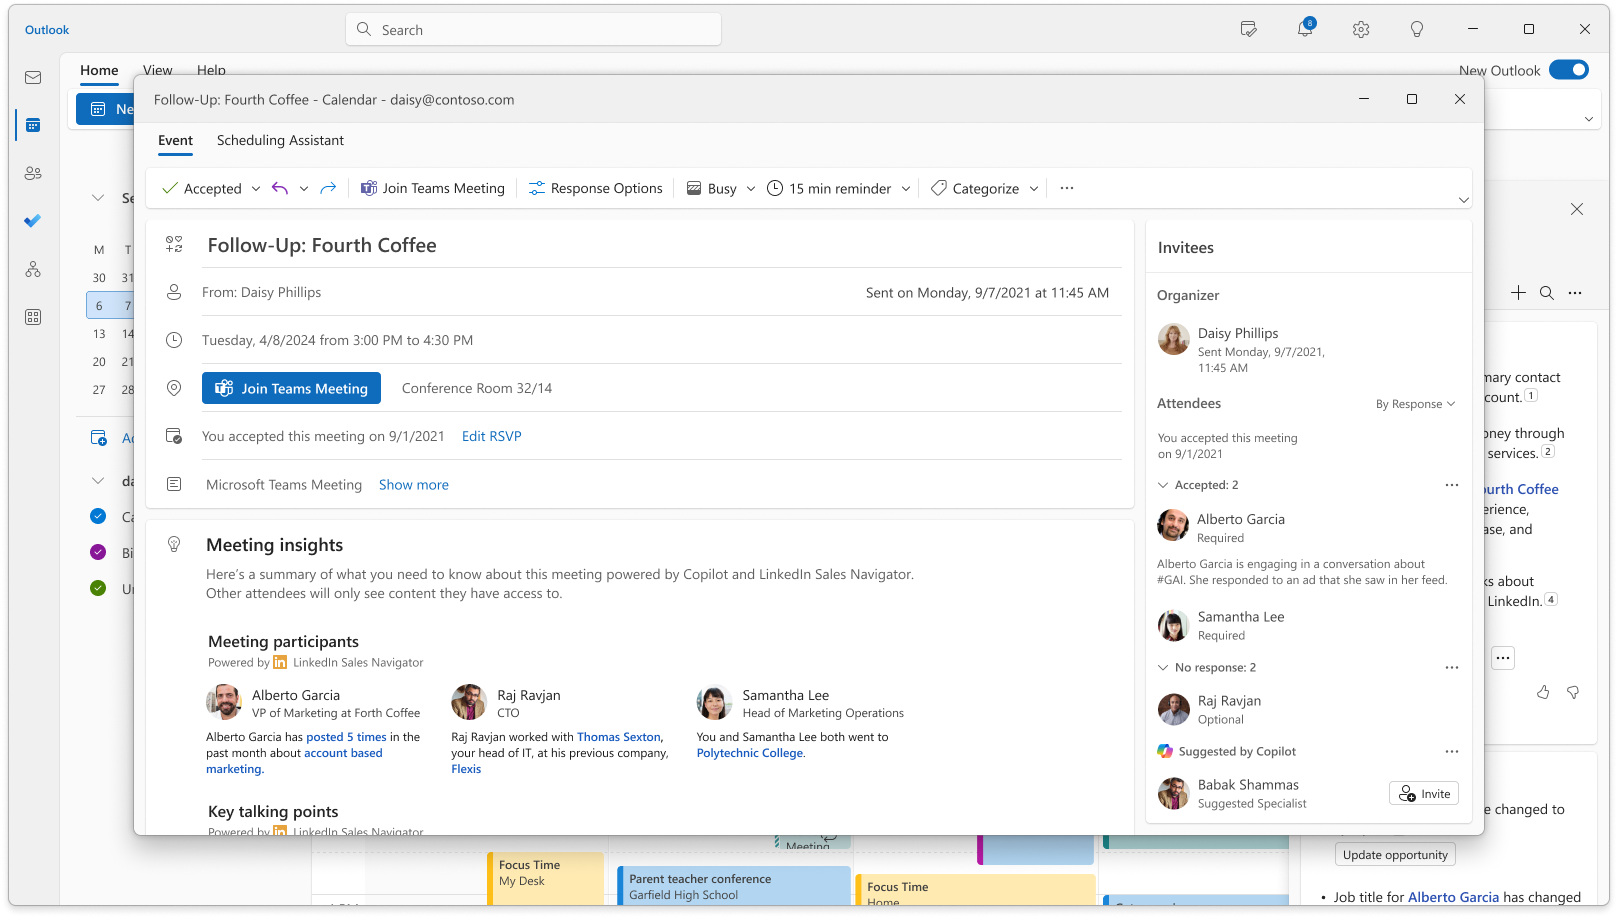Click Forward arrow in event toolbar
Screen dimensions: 1618x918
[328, 188]
